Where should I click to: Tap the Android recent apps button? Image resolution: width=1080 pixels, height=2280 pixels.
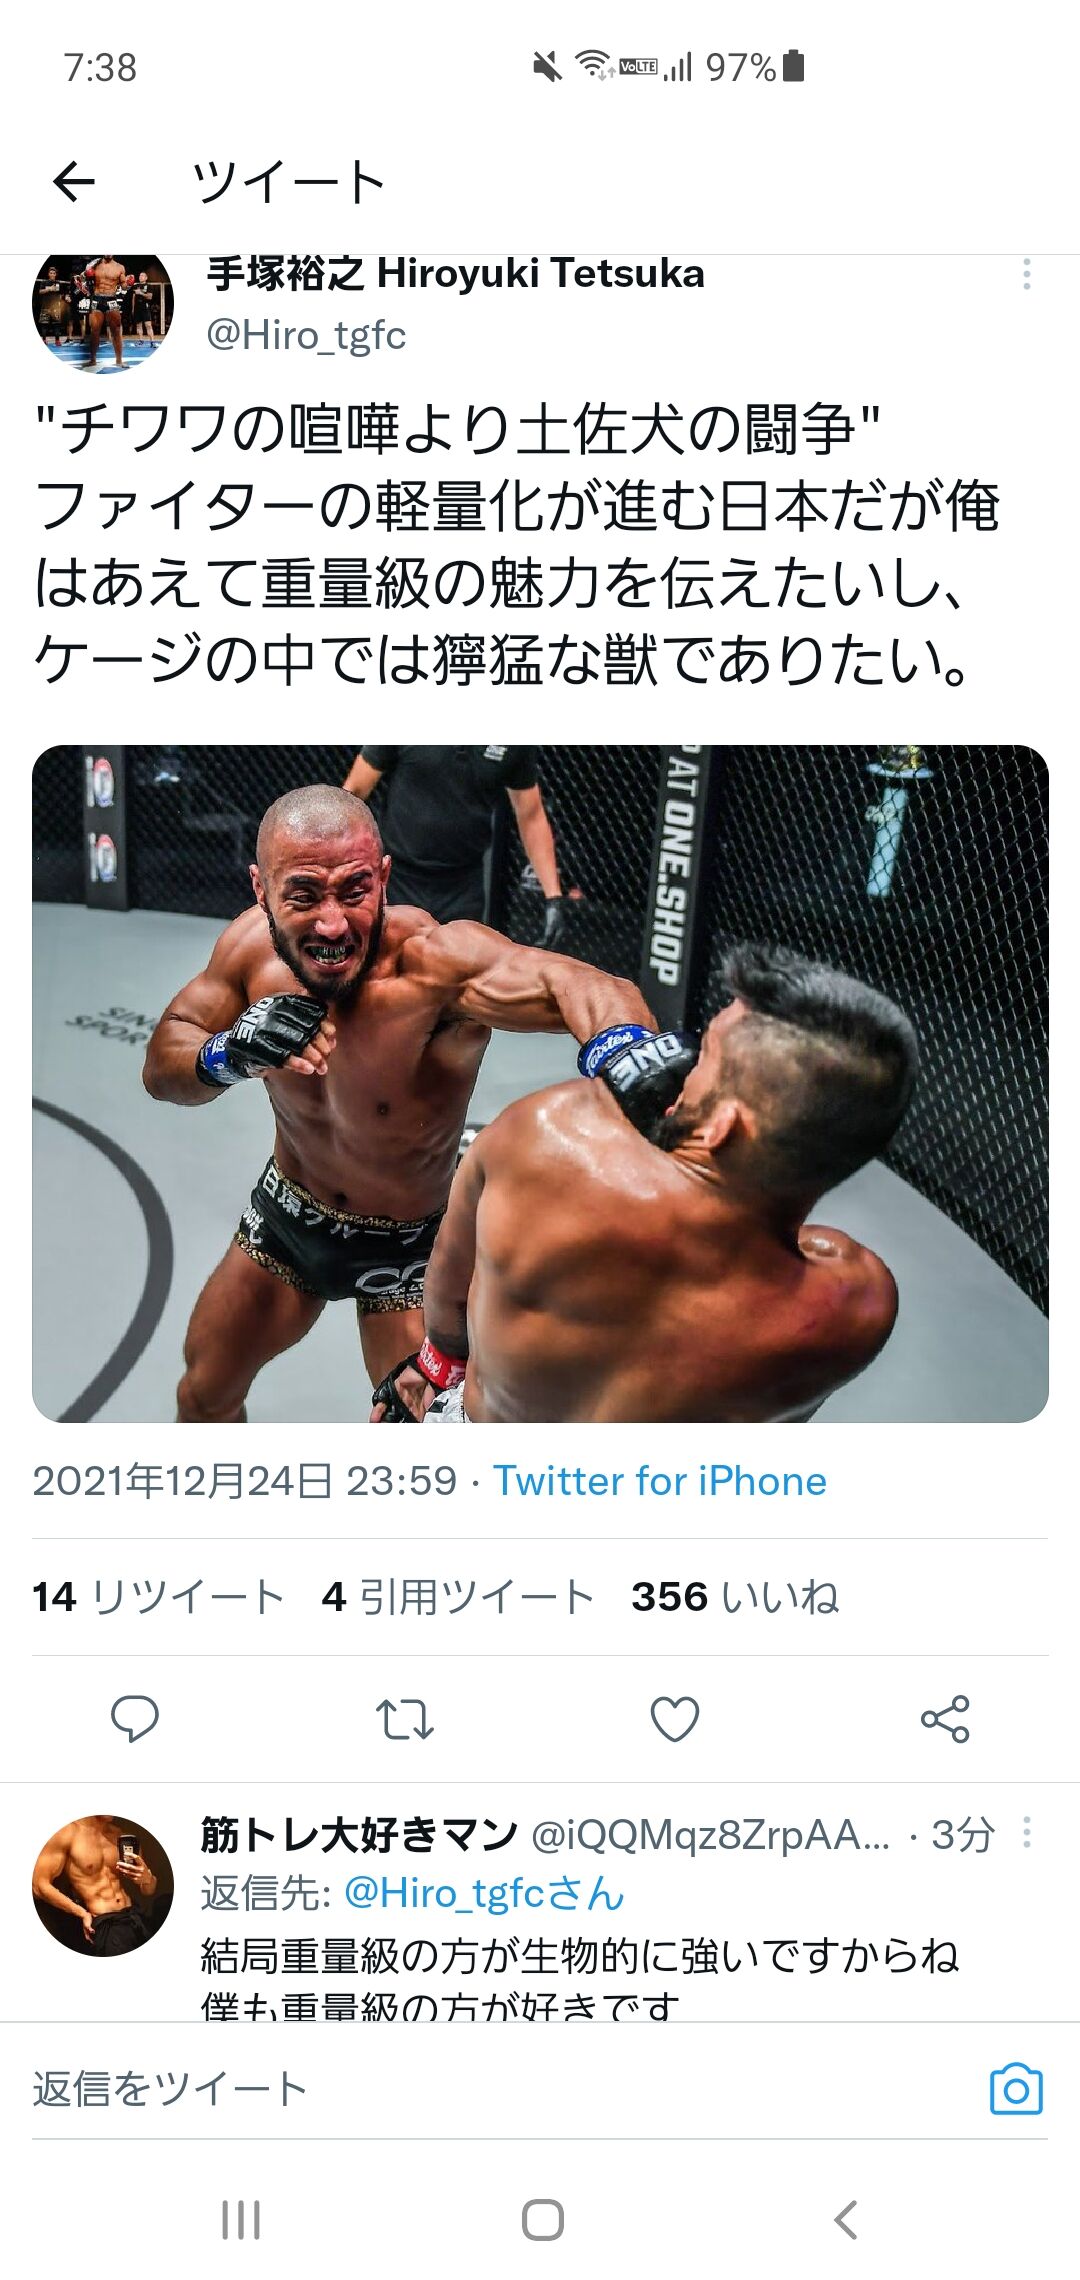click(241, 2220)
